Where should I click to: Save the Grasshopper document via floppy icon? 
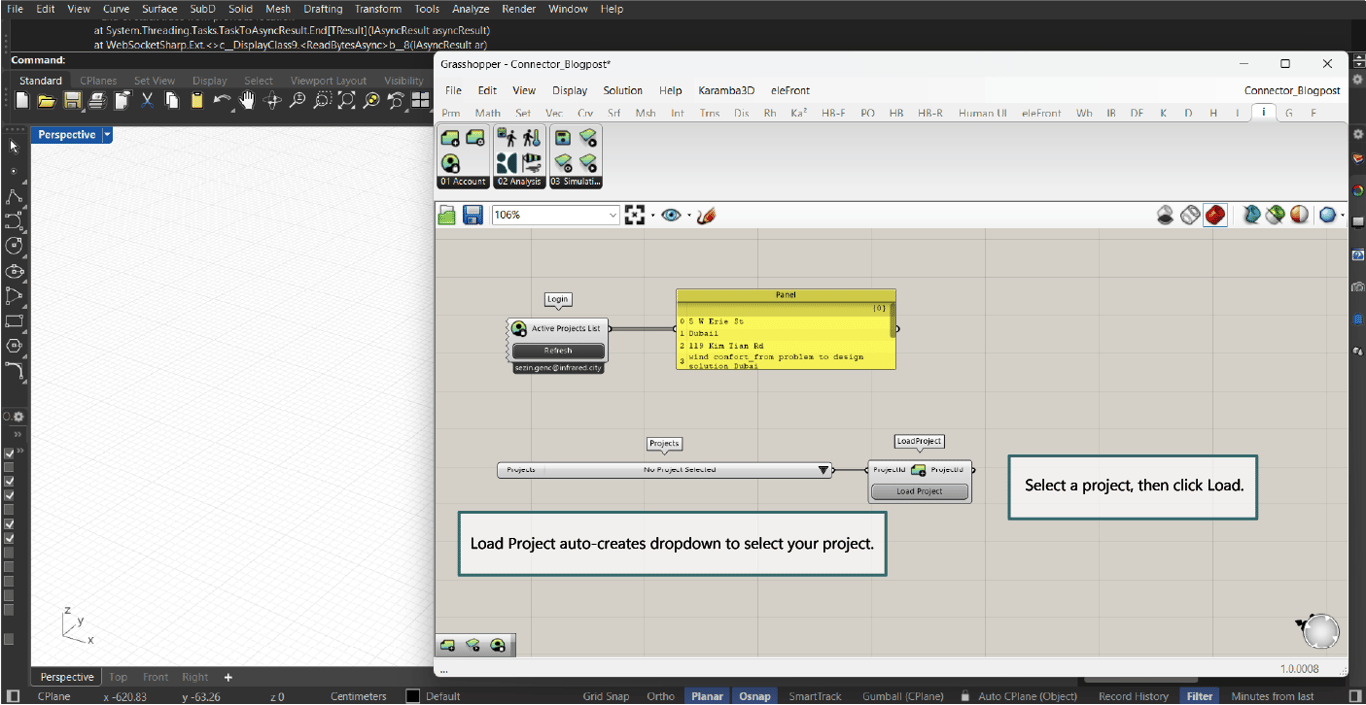pos(473,215)
